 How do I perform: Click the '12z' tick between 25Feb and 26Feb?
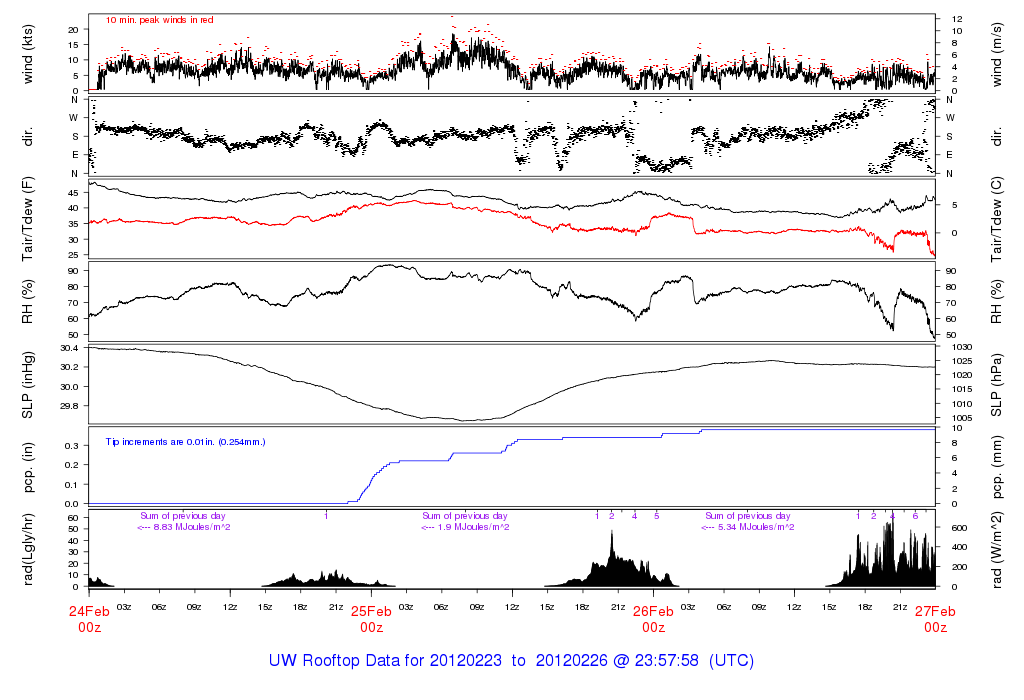coord(512,607)
